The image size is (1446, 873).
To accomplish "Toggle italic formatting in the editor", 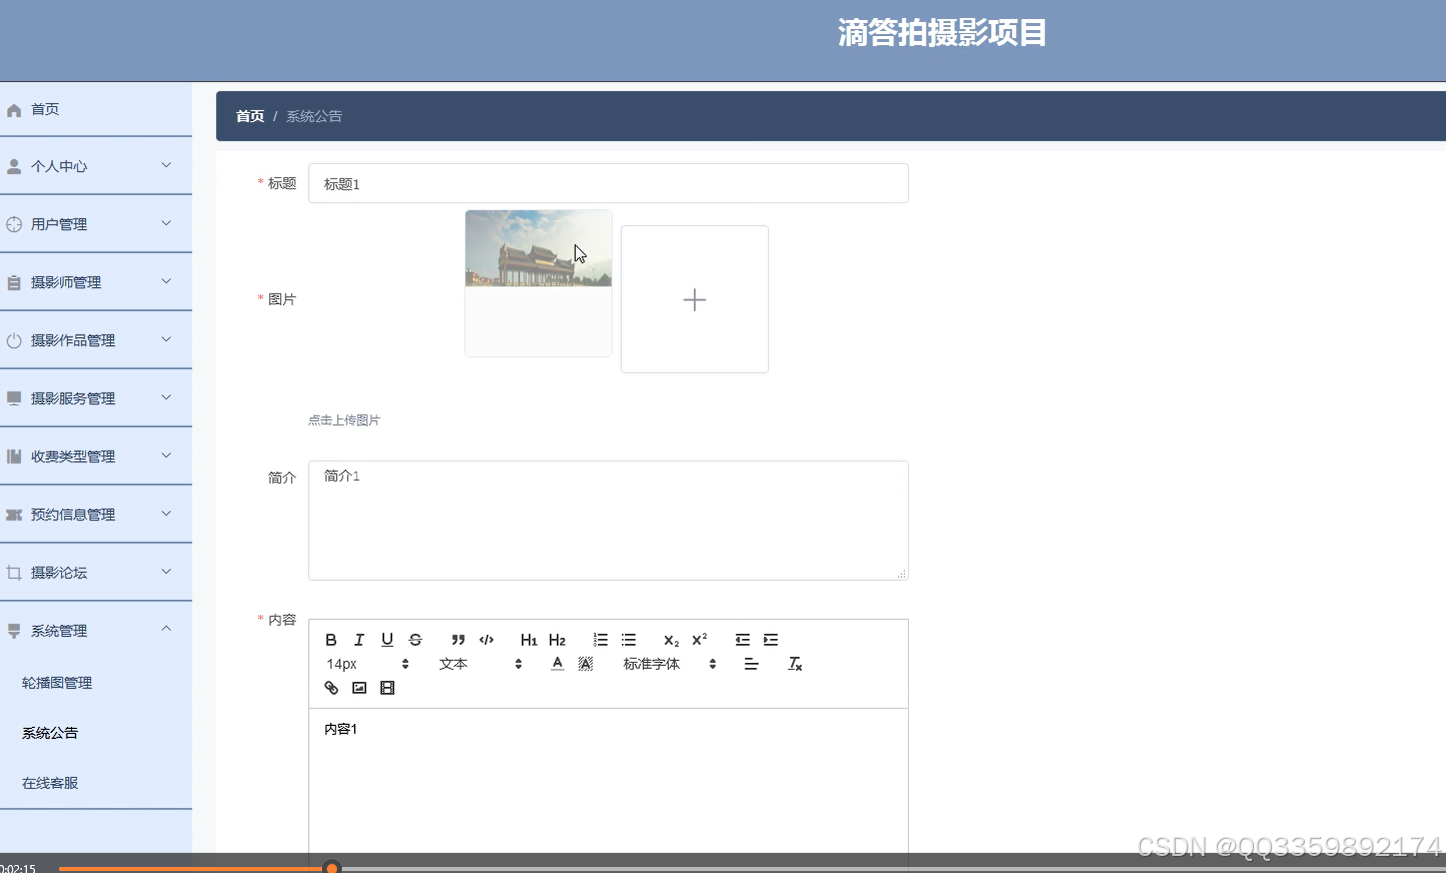I will [x=359, y=640].
